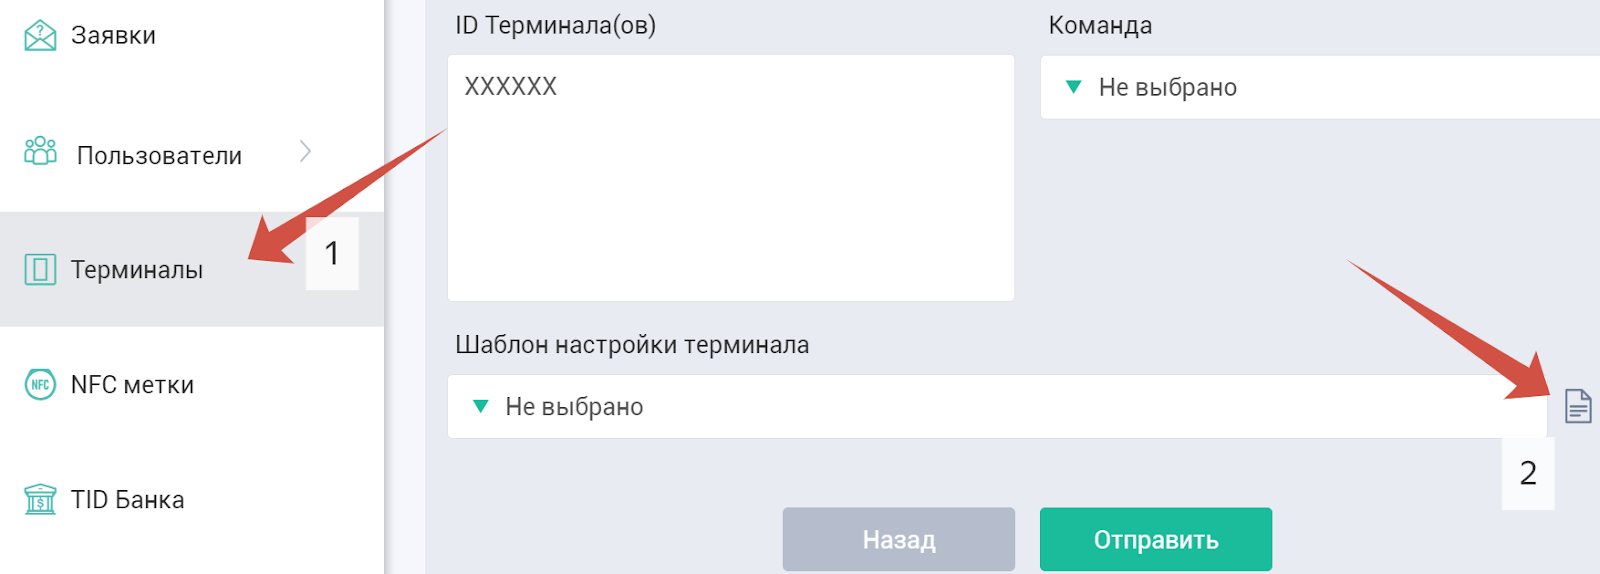Open TID Банка section

click(192, 499)
